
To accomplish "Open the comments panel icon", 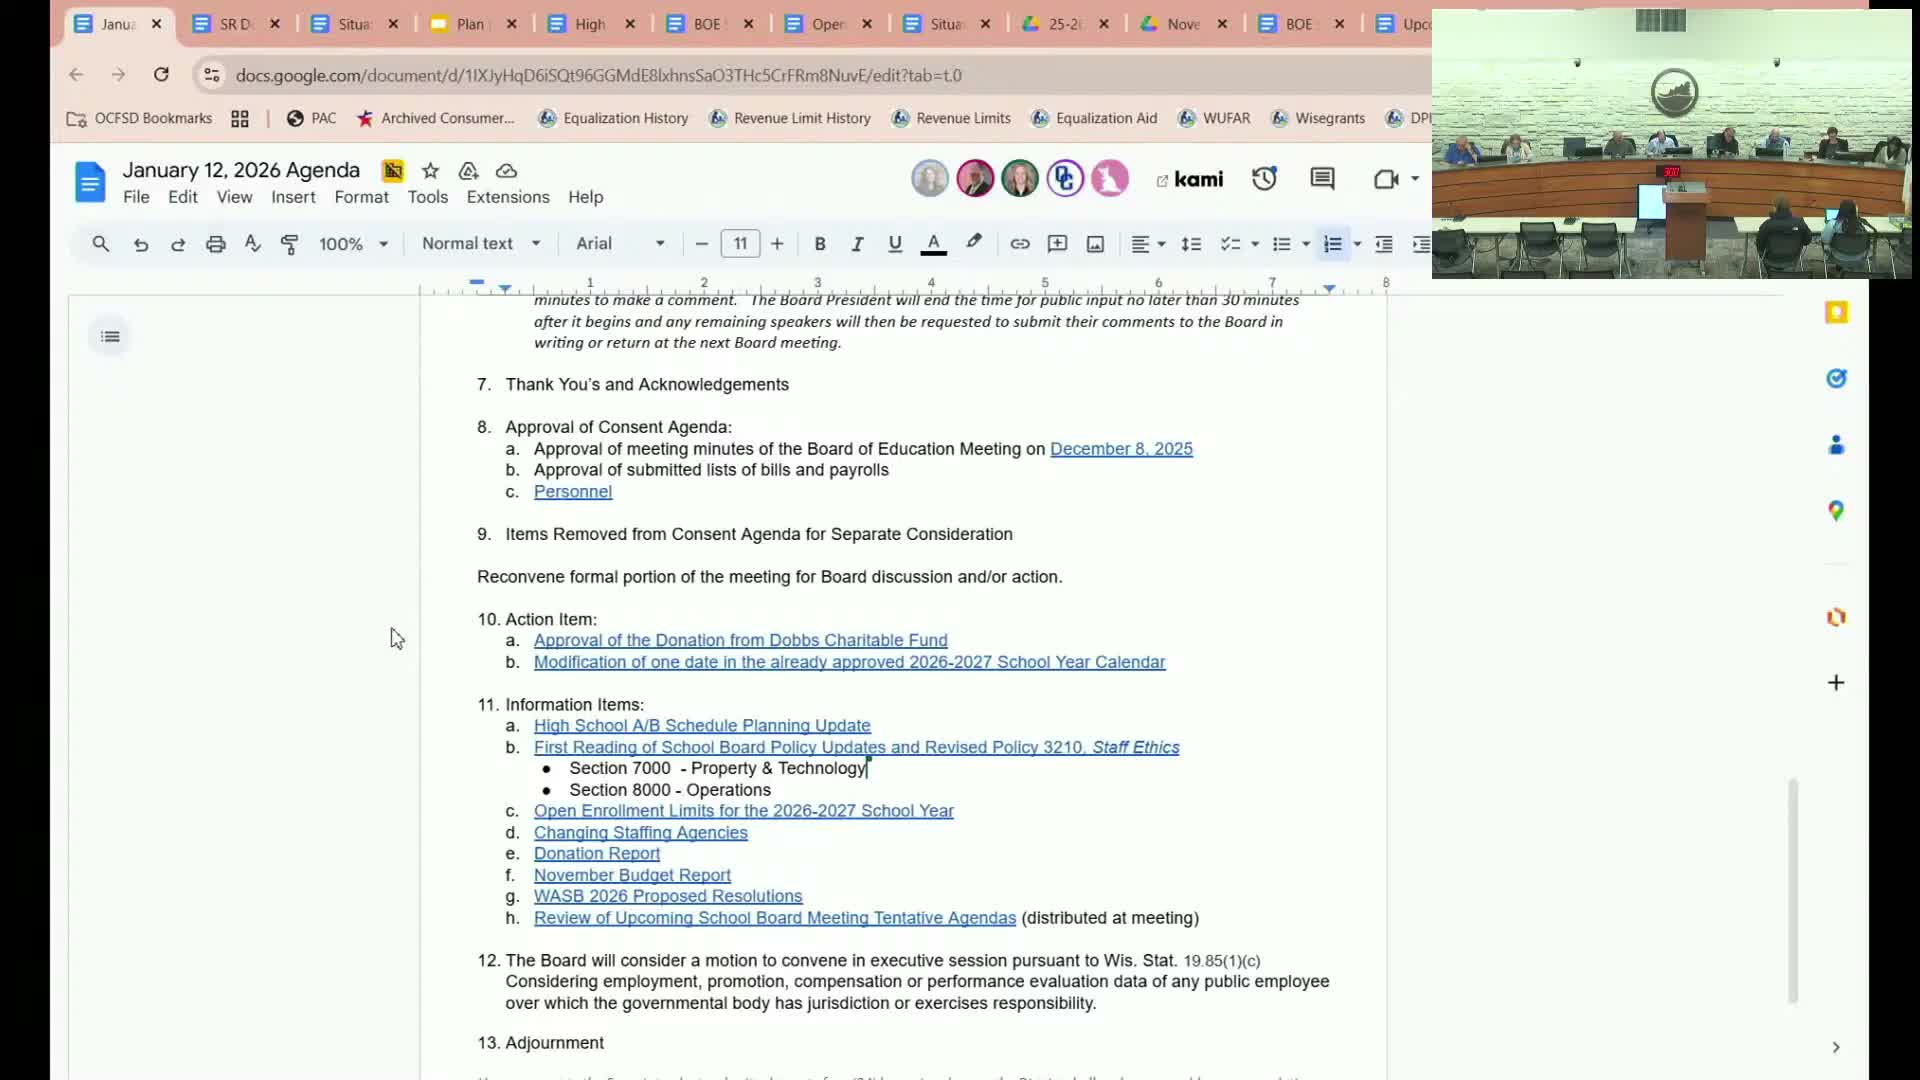I will [1322, 179].
